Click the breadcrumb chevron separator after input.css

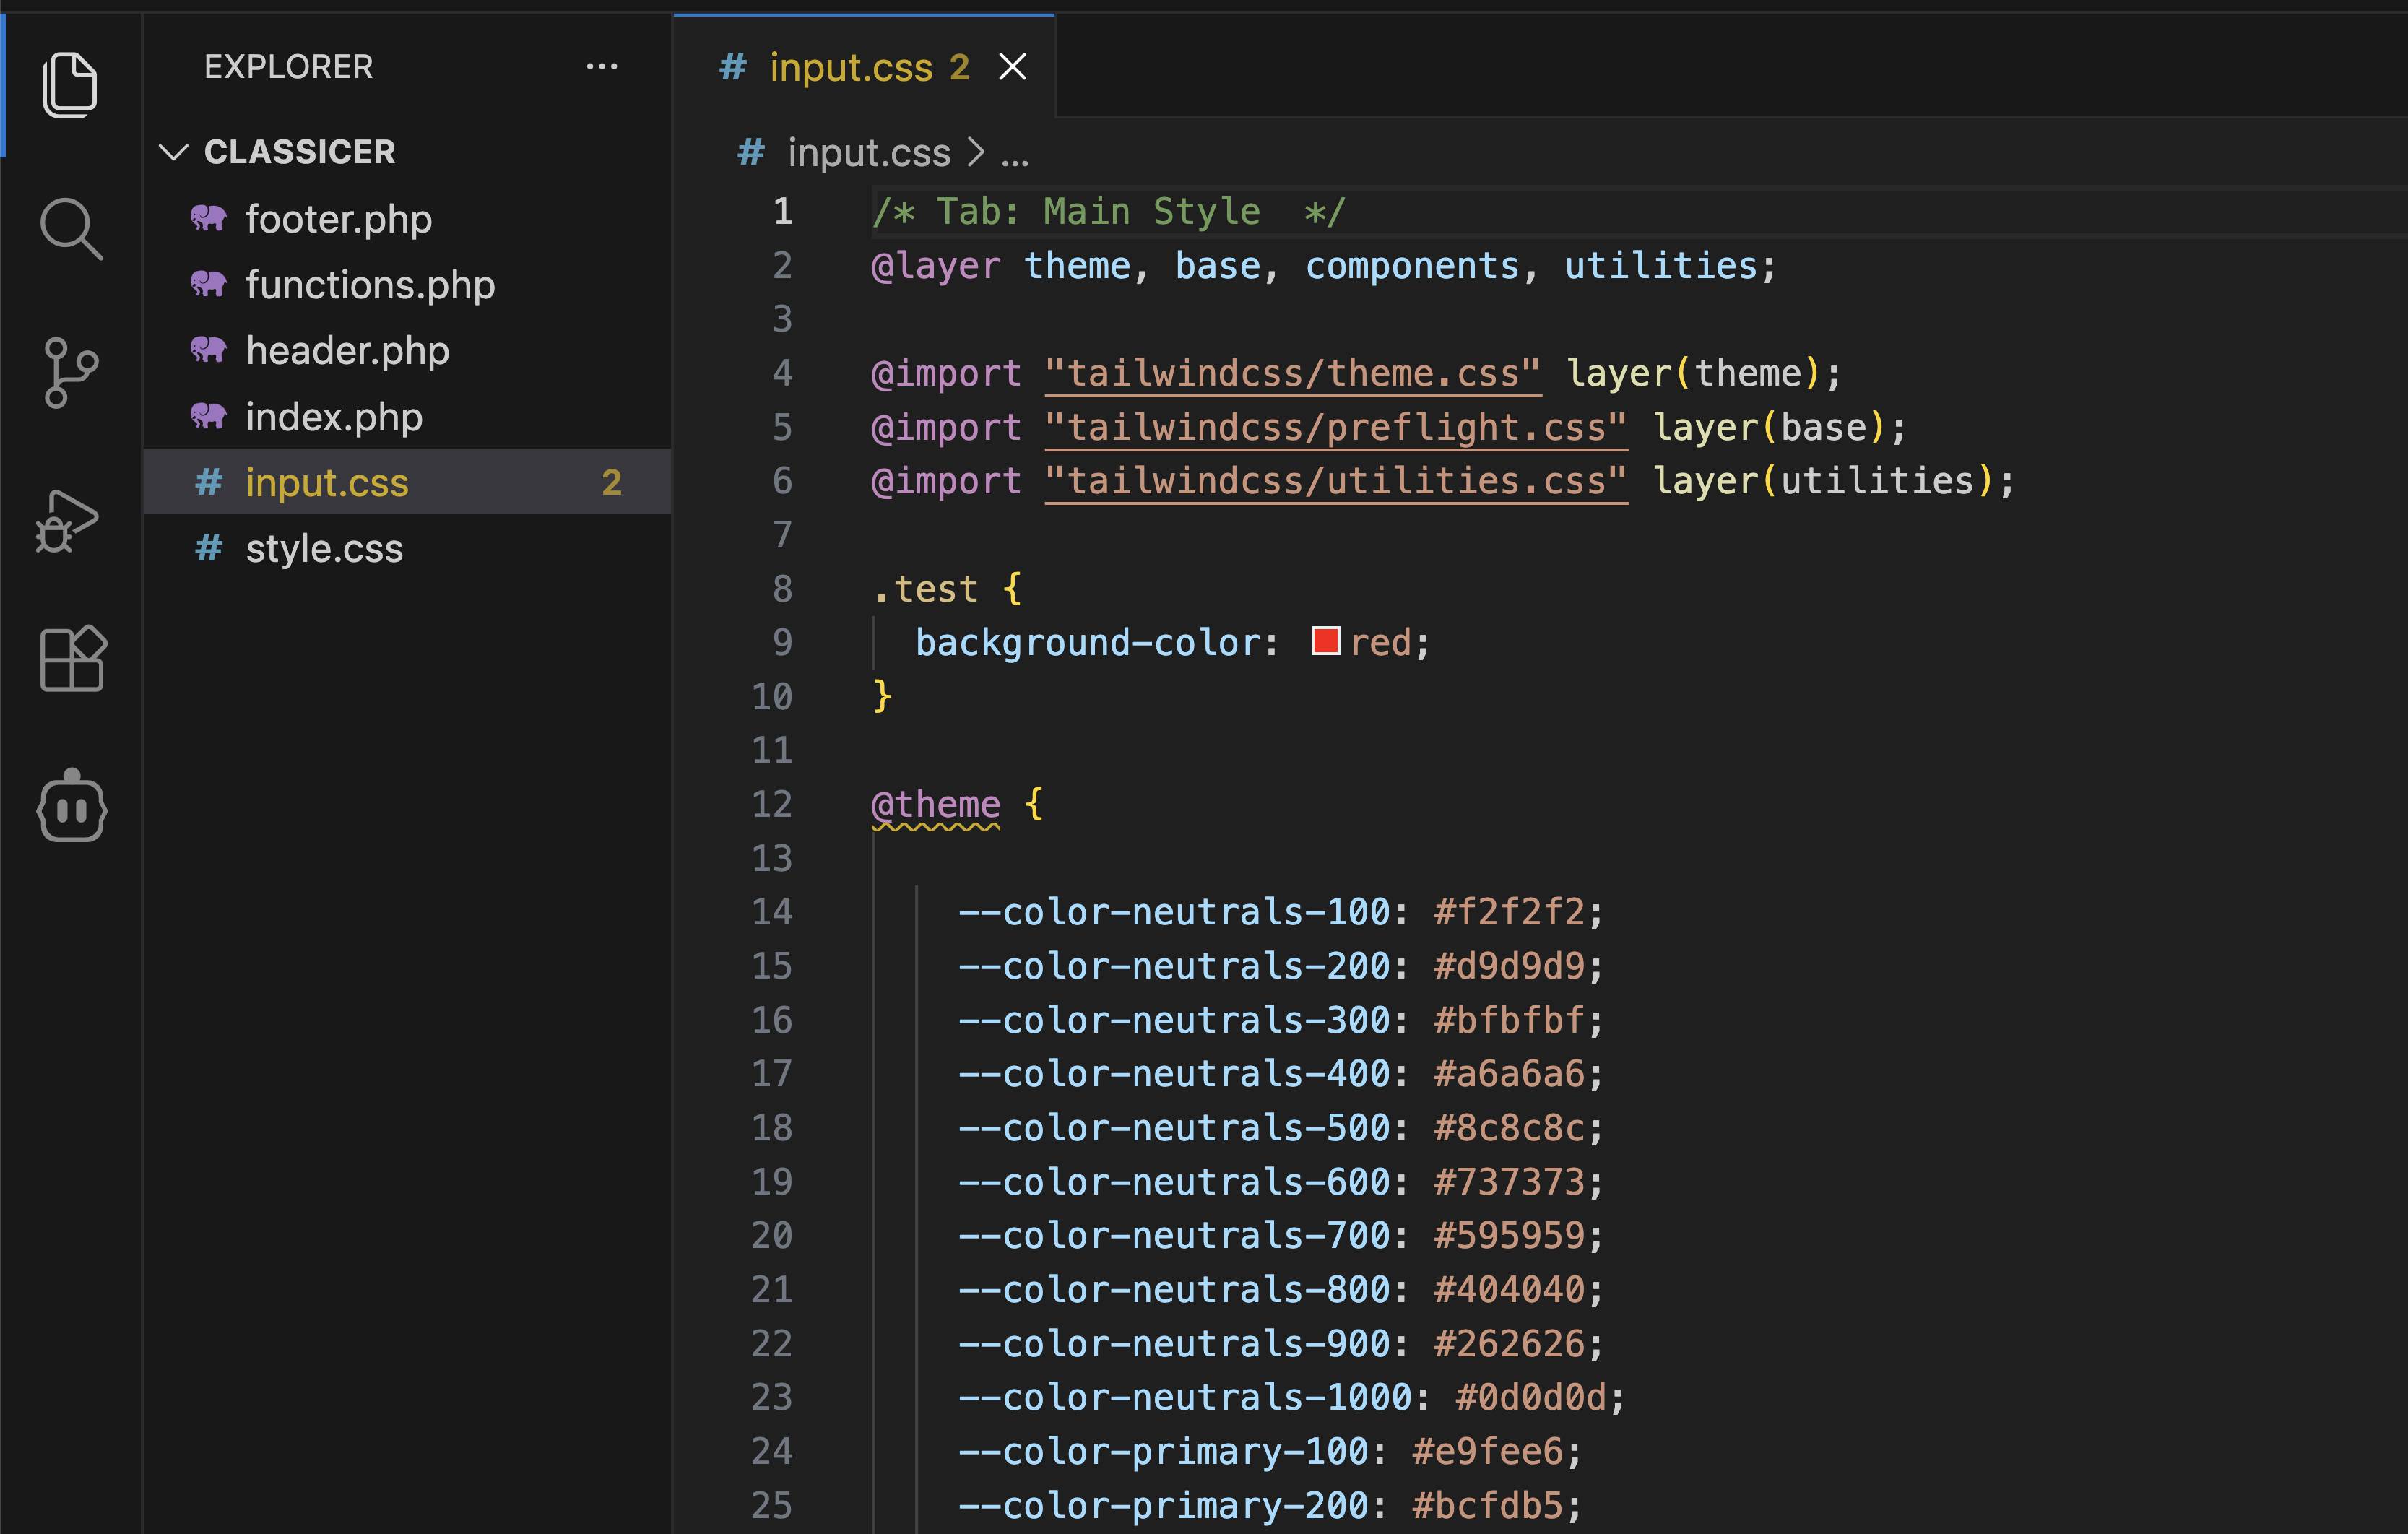(976, 152)
